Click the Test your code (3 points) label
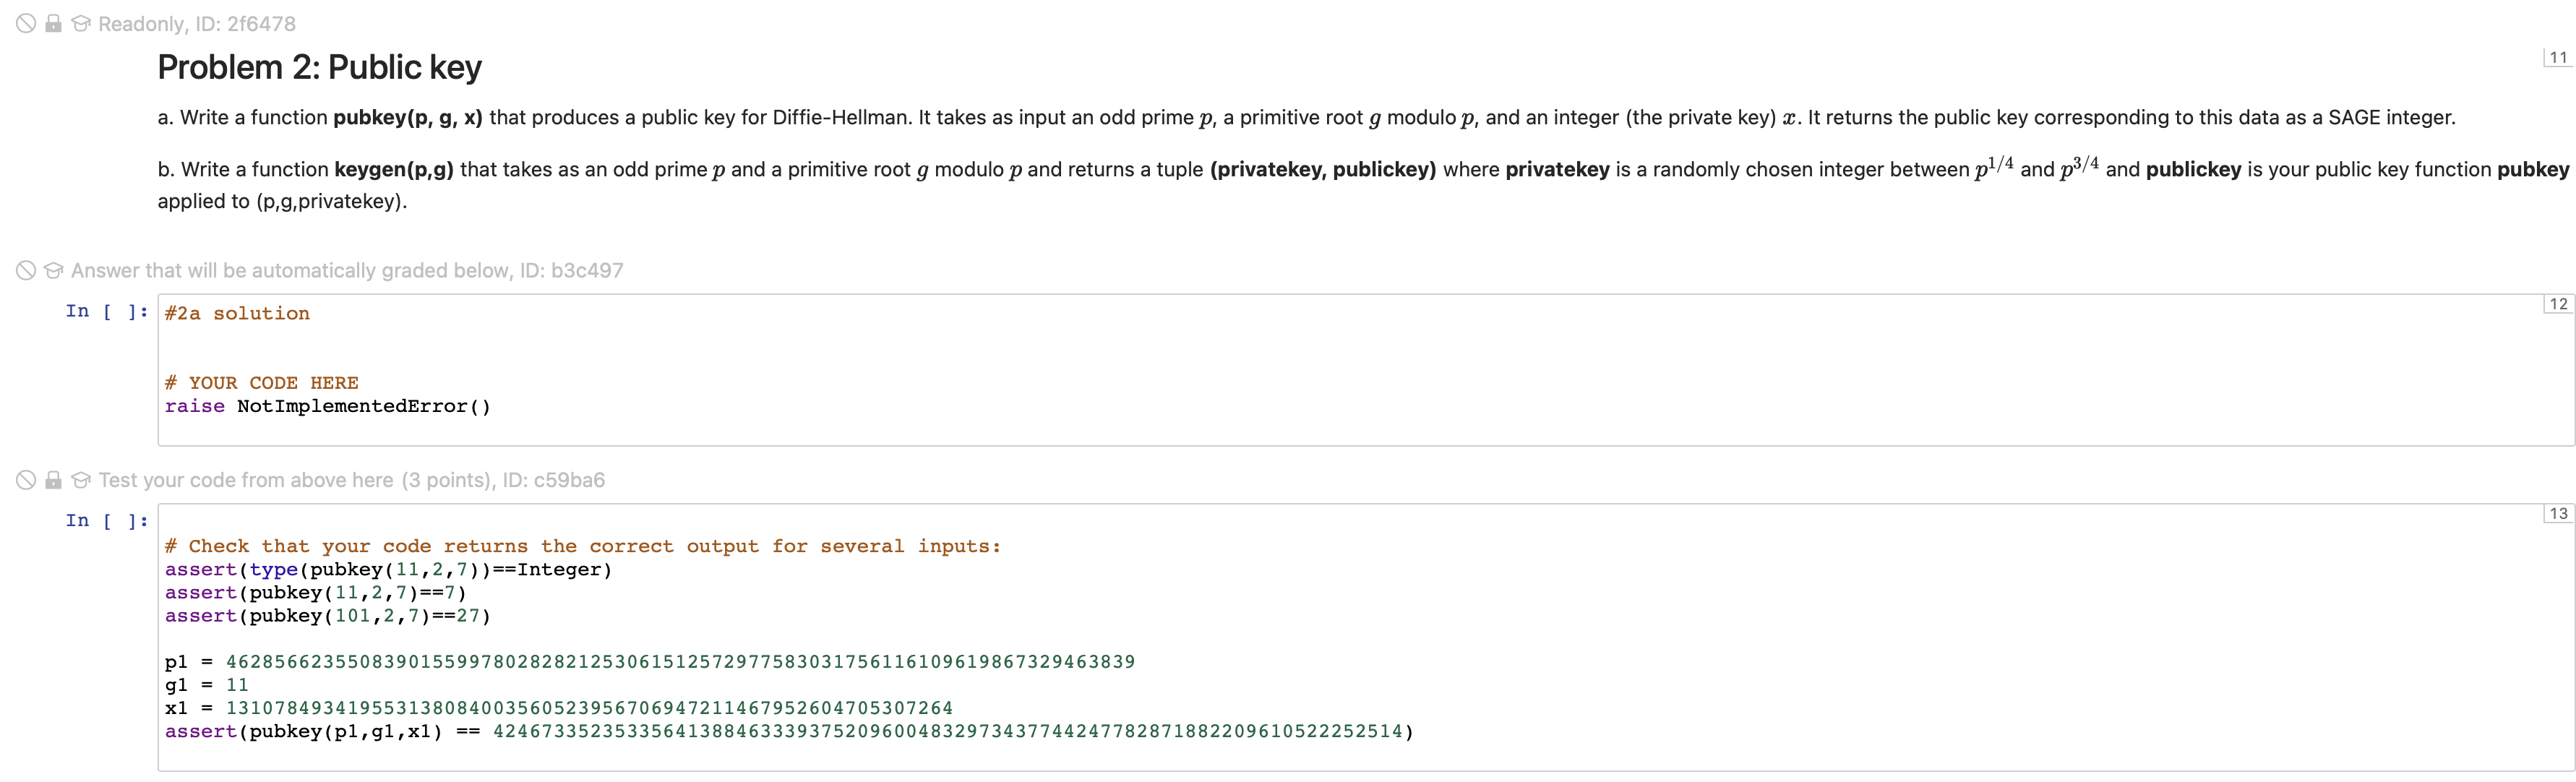Screen dimensions: 2576x782 point(350,480)
